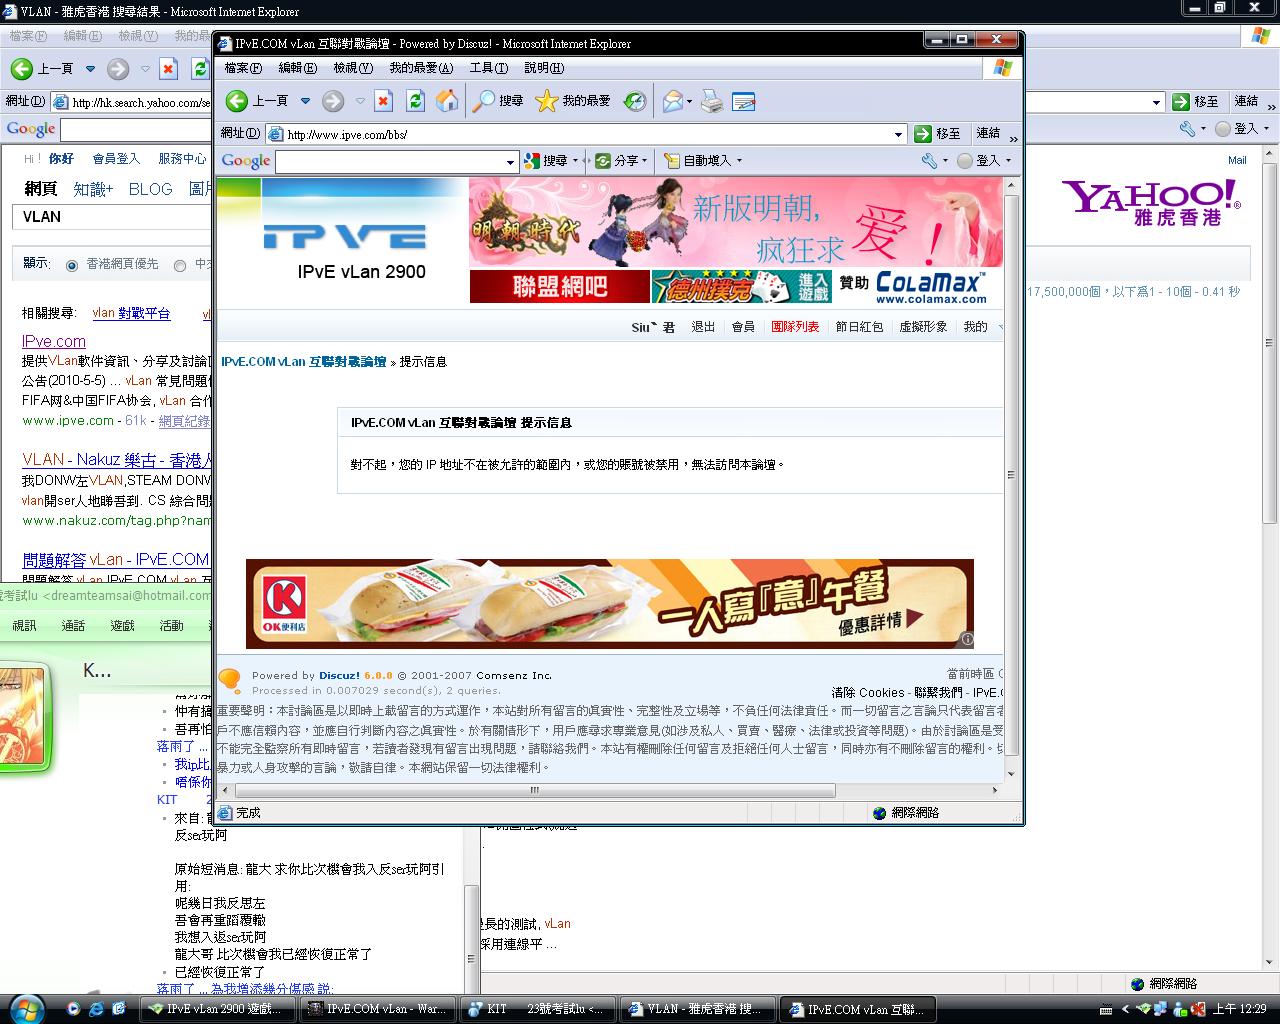Click Google toolbar 搜尋 button in the IPvE window

[547, 160]
